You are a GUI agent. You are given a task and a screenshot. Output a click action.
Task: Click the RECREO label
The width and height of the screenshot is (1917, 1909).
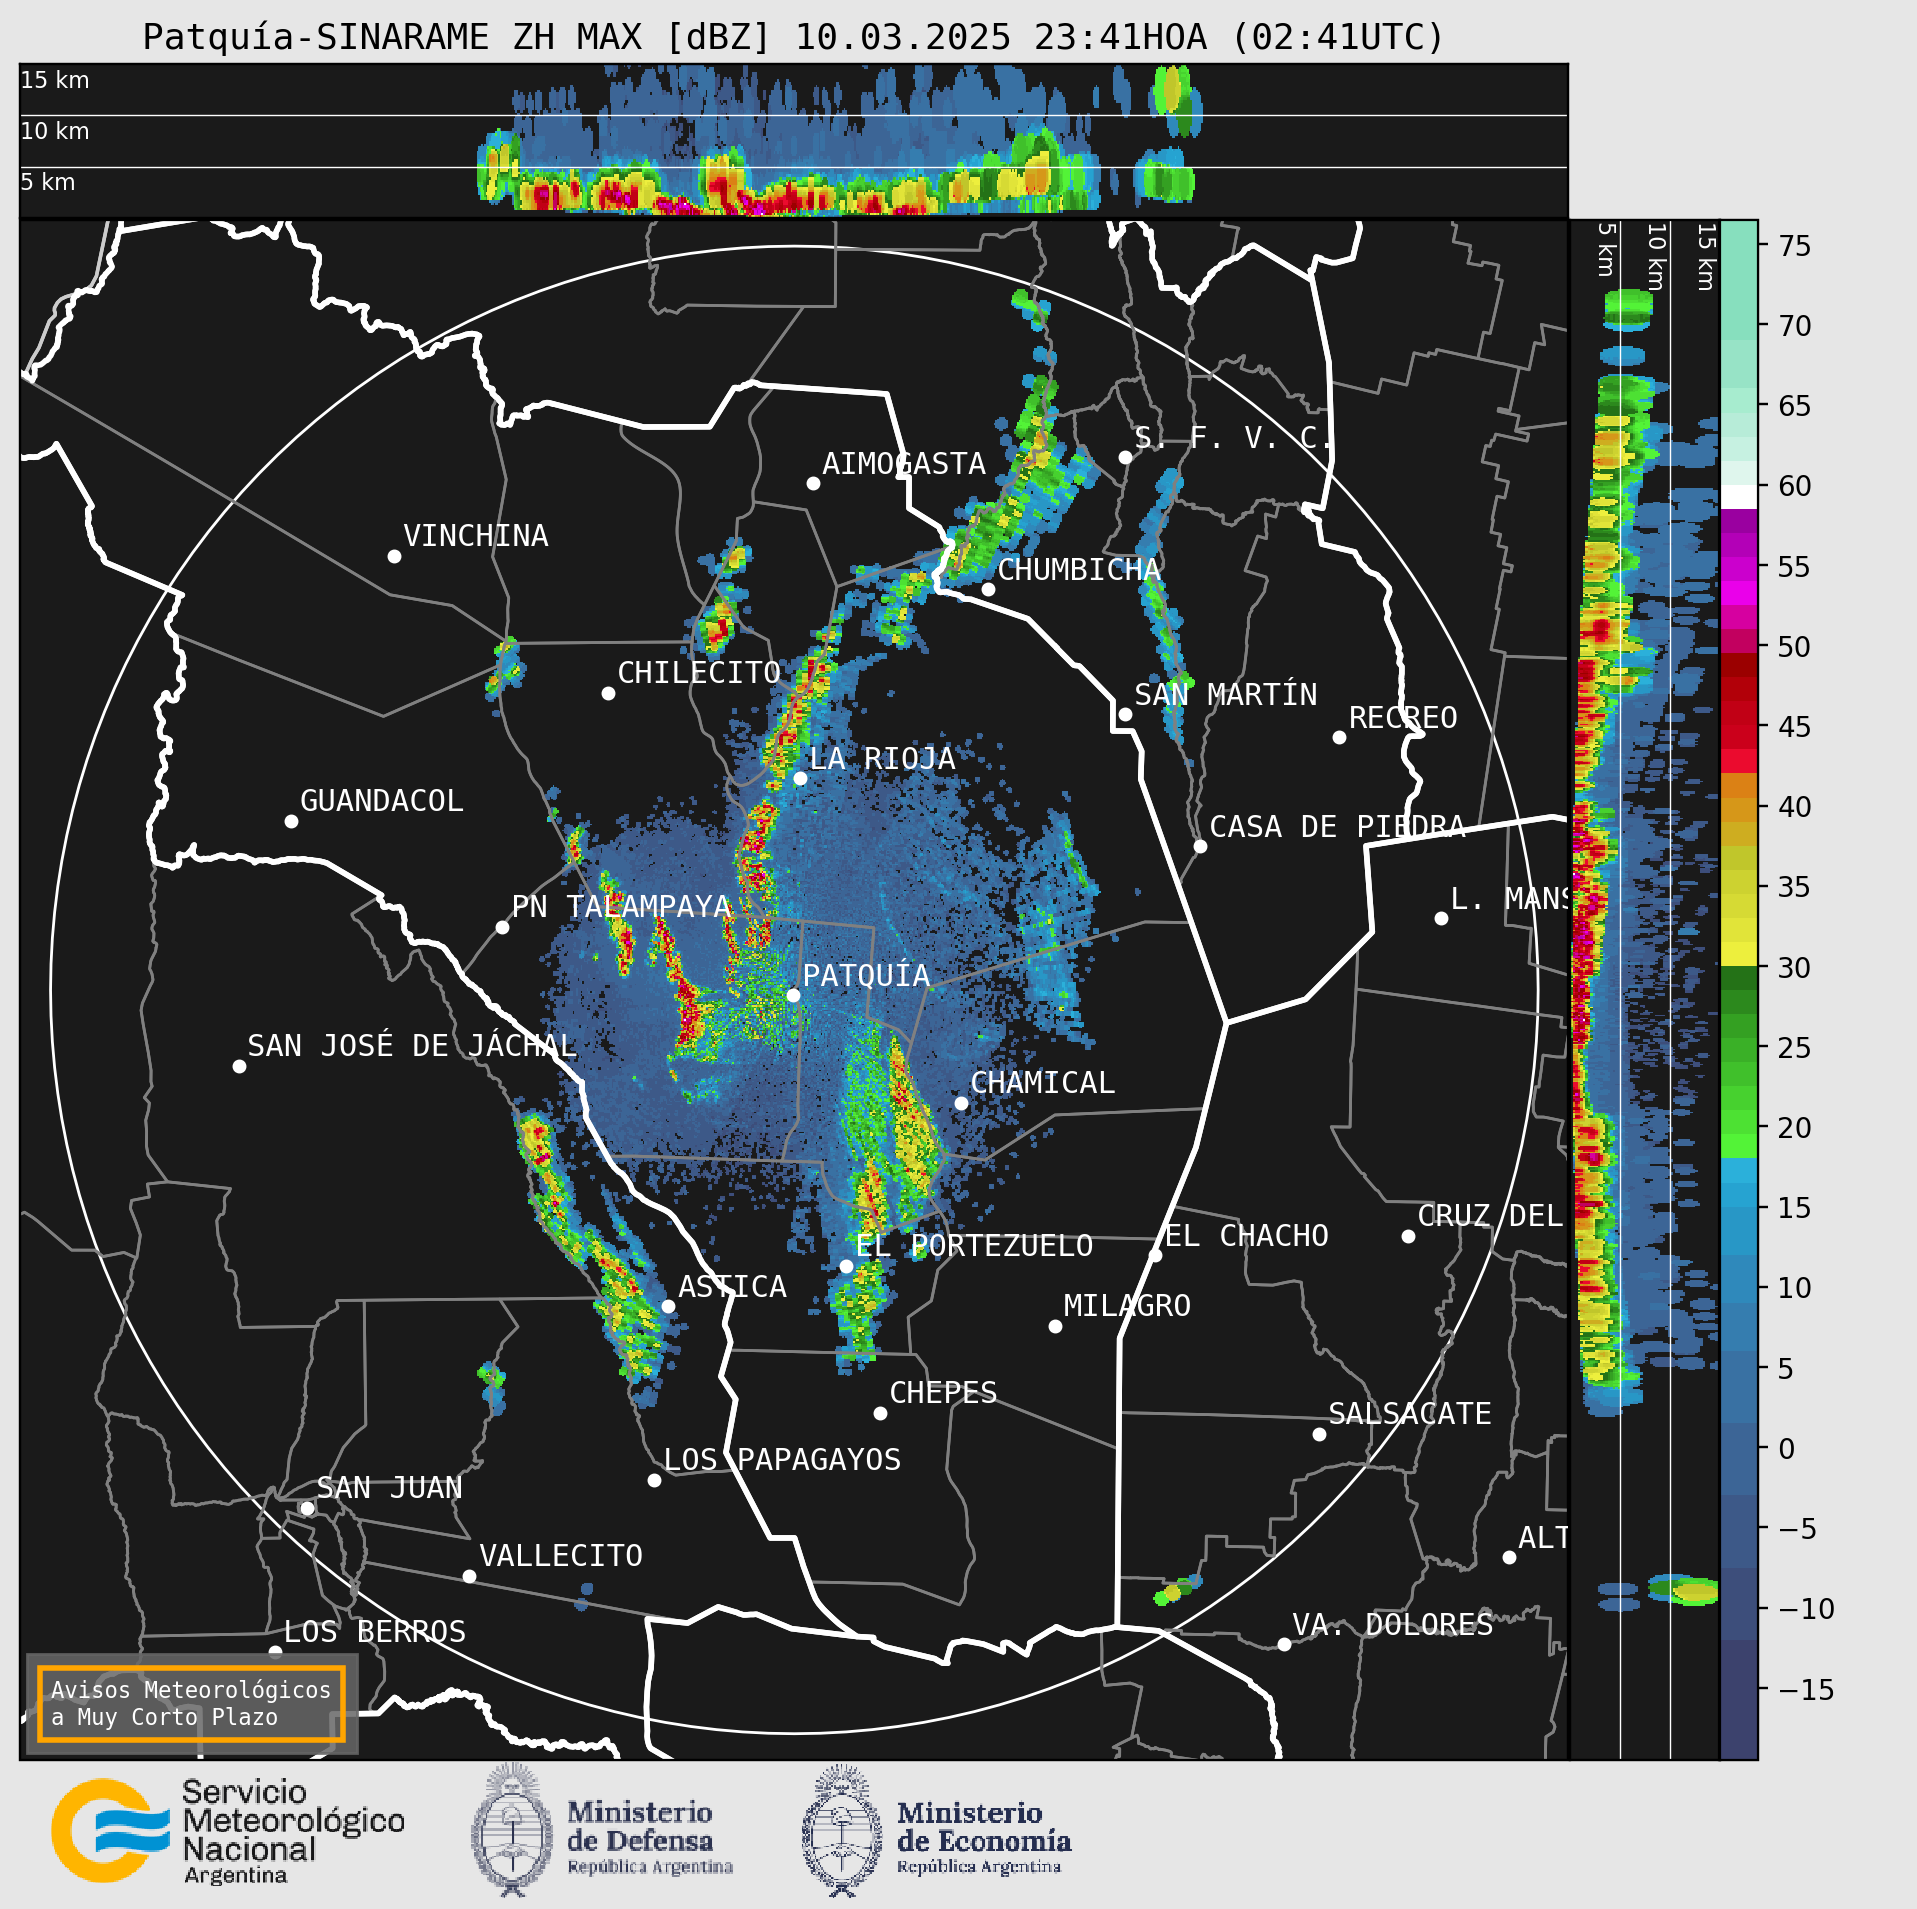[1403, 717]
